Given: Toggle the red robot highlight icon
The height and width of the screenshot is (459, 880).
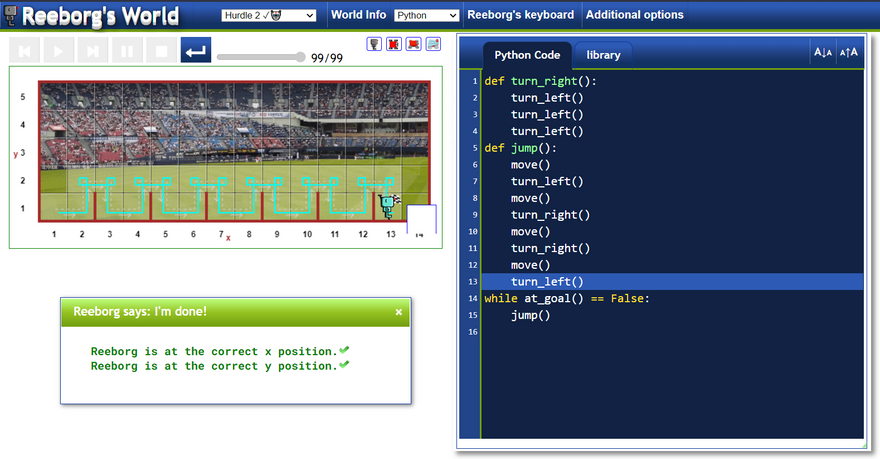Looking at the screenshot, I should coord(413,44).
